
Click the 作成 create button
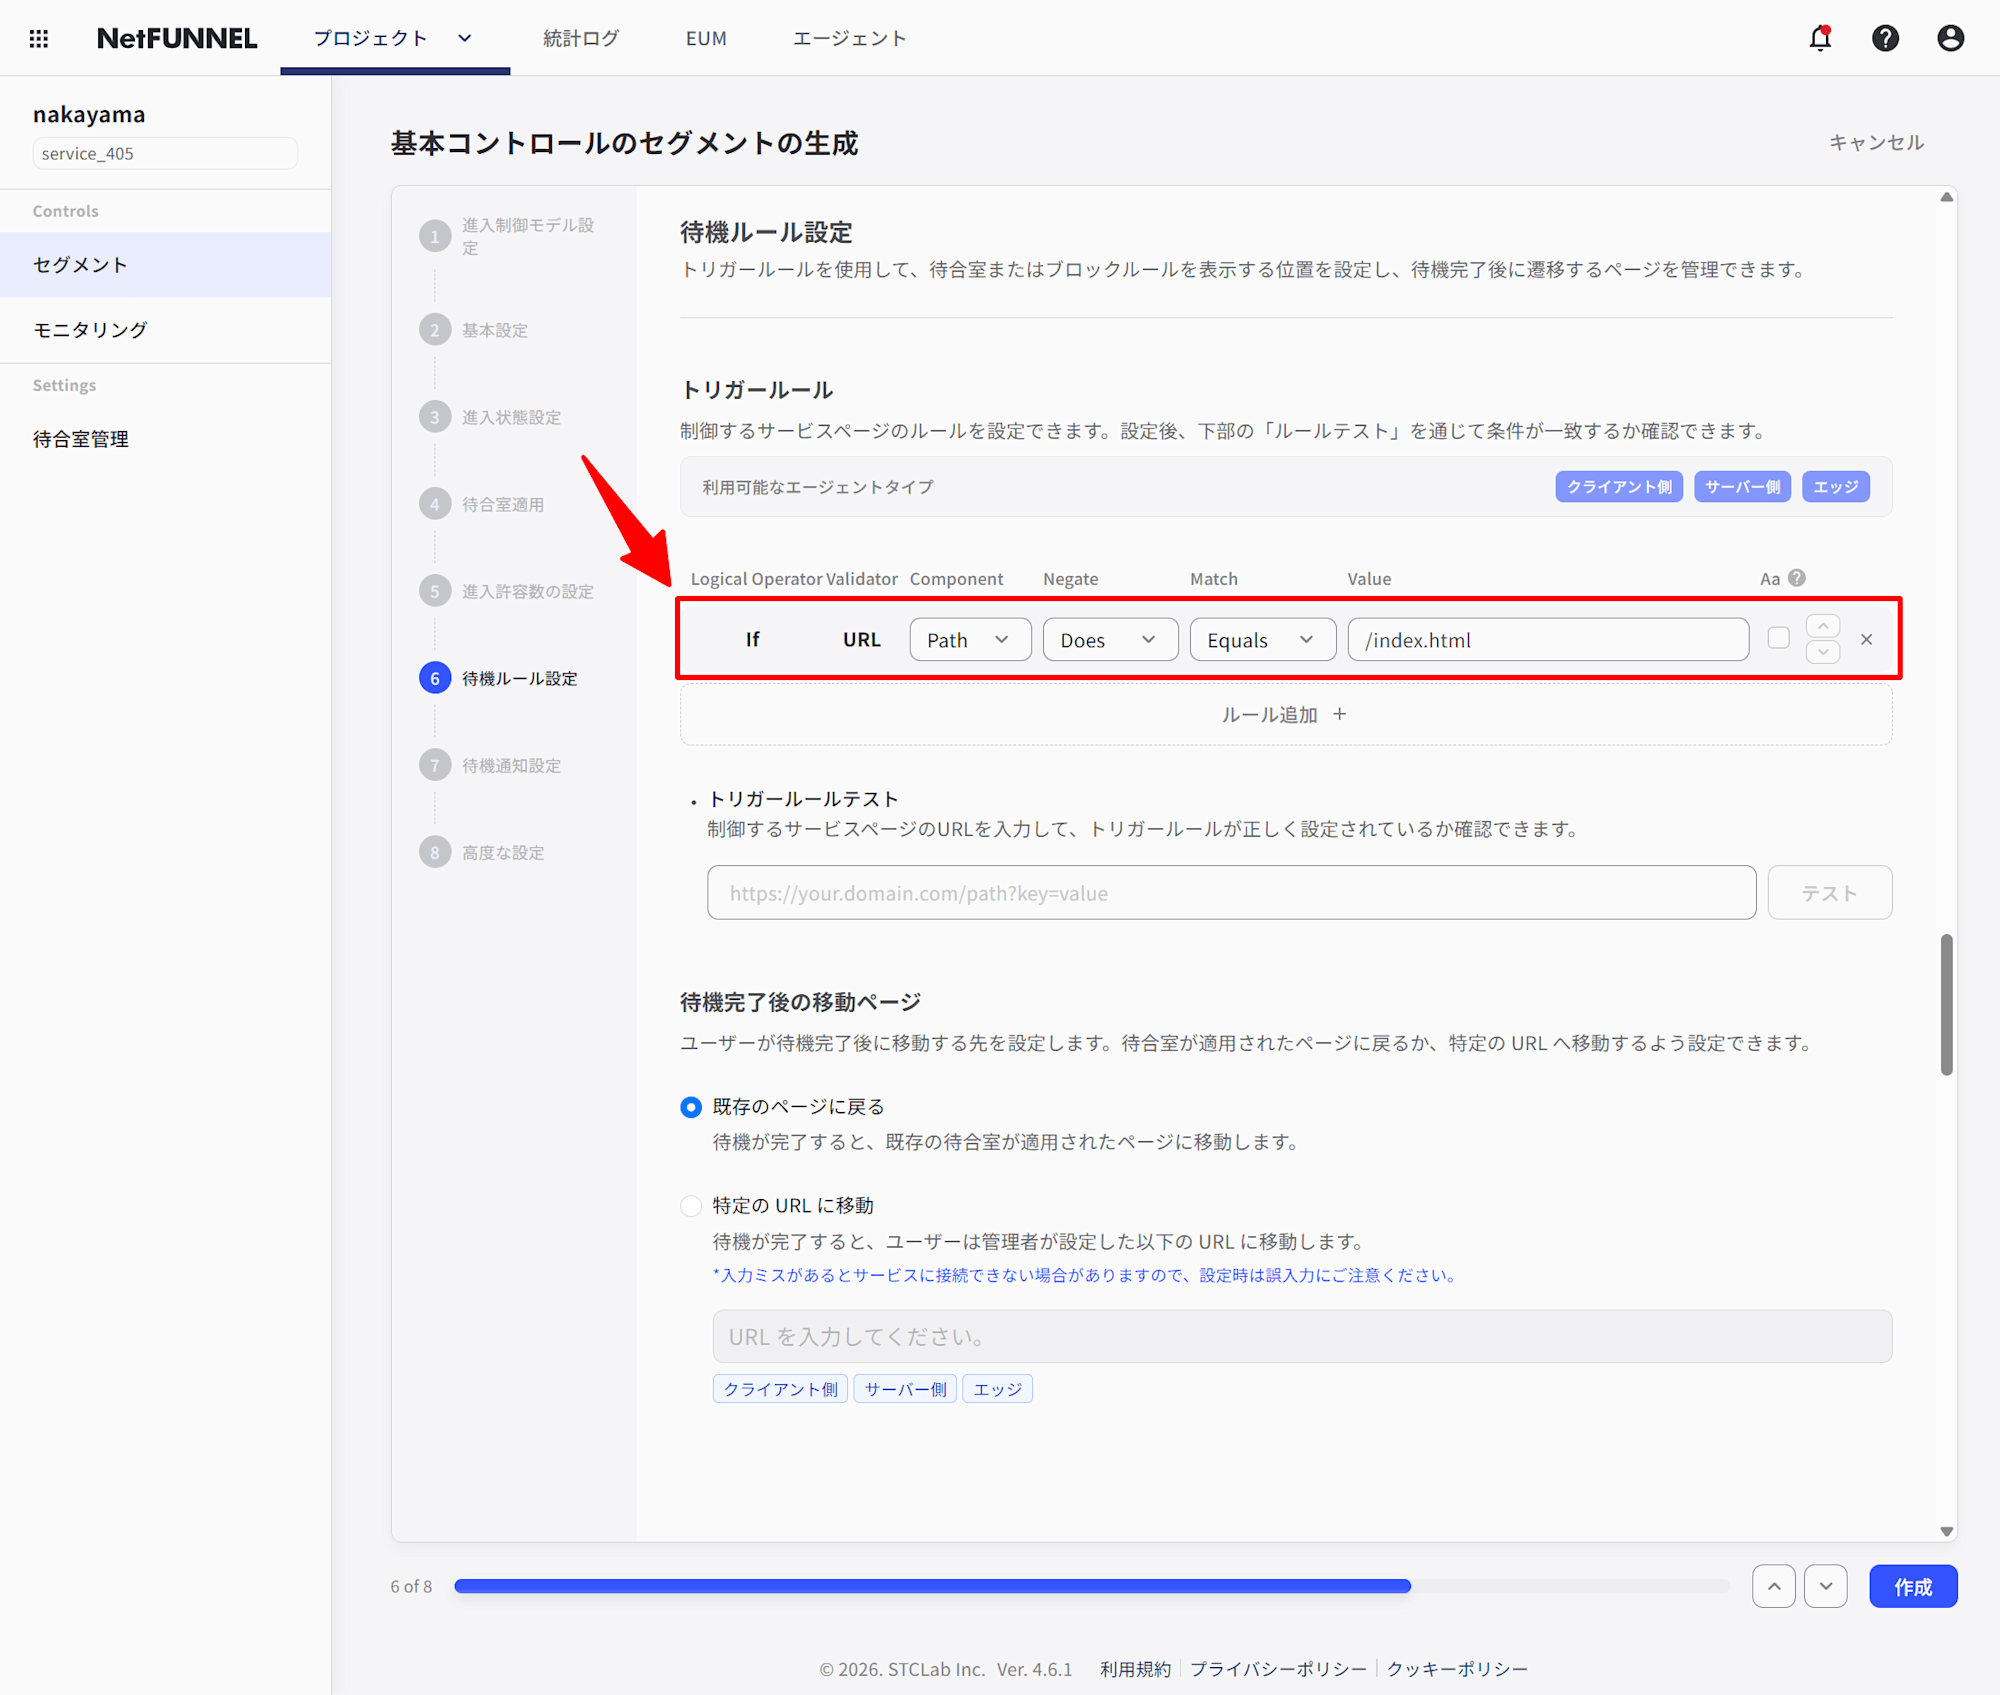(x=1912, y=1586)
